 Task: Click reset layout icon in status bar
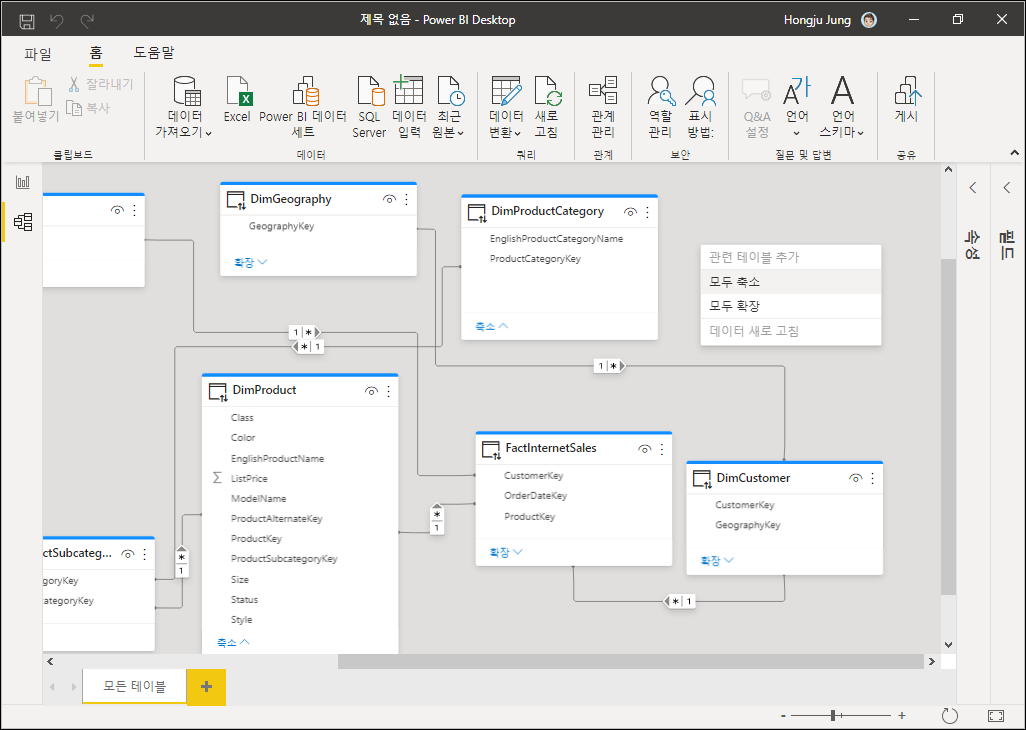[x=949, y=716]
